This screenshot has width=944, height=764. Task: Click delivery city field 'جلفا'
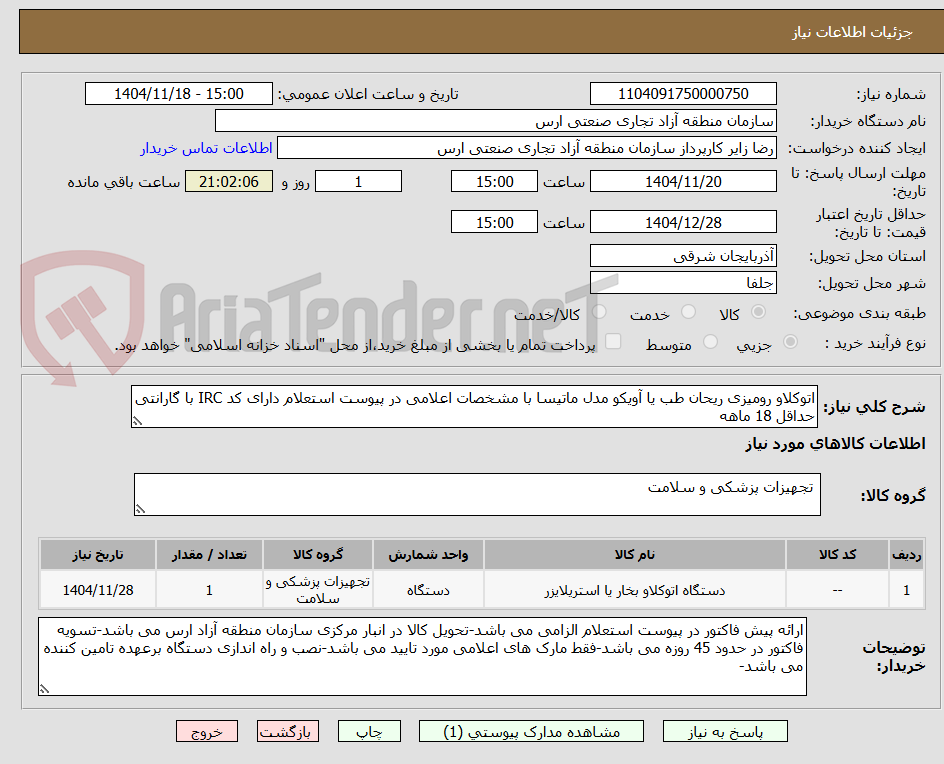(x=683, y=283)
